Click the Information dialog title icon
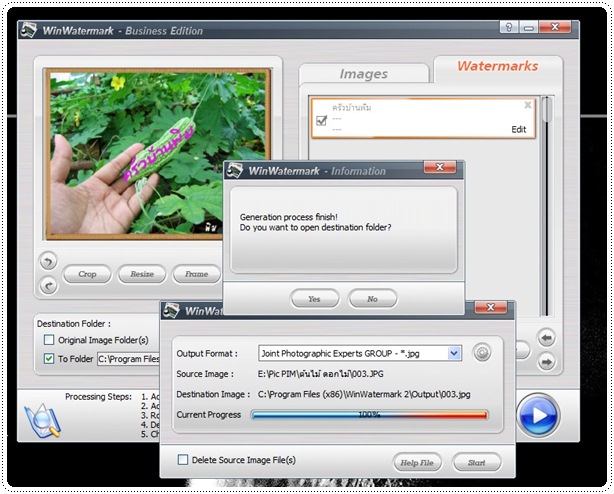614x494 pixels. [235, 170]
